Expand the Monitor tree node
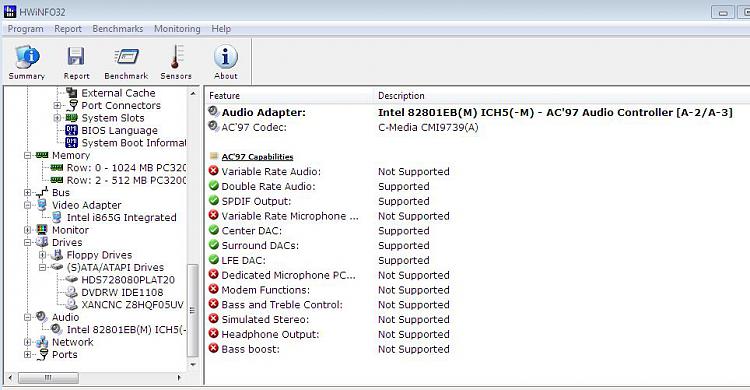This screenshot has width=750, height=390. click(x=27, y=230)
